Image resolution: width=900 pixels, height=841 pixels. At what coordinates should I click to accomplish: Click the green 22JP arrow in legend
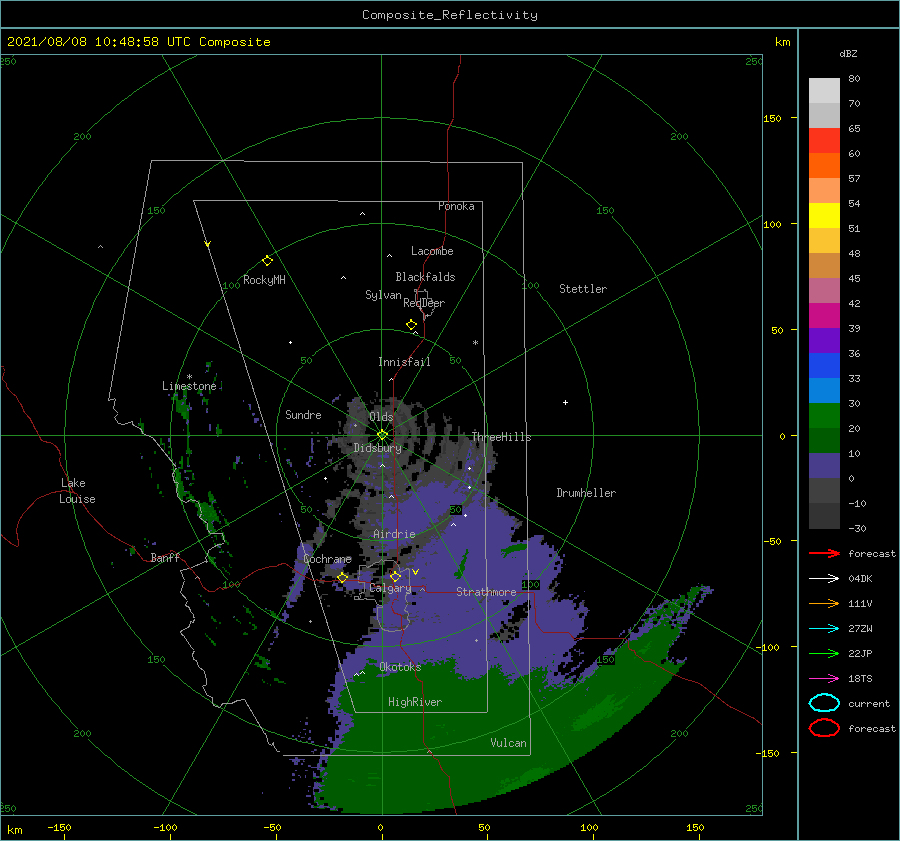coord(824,653)
